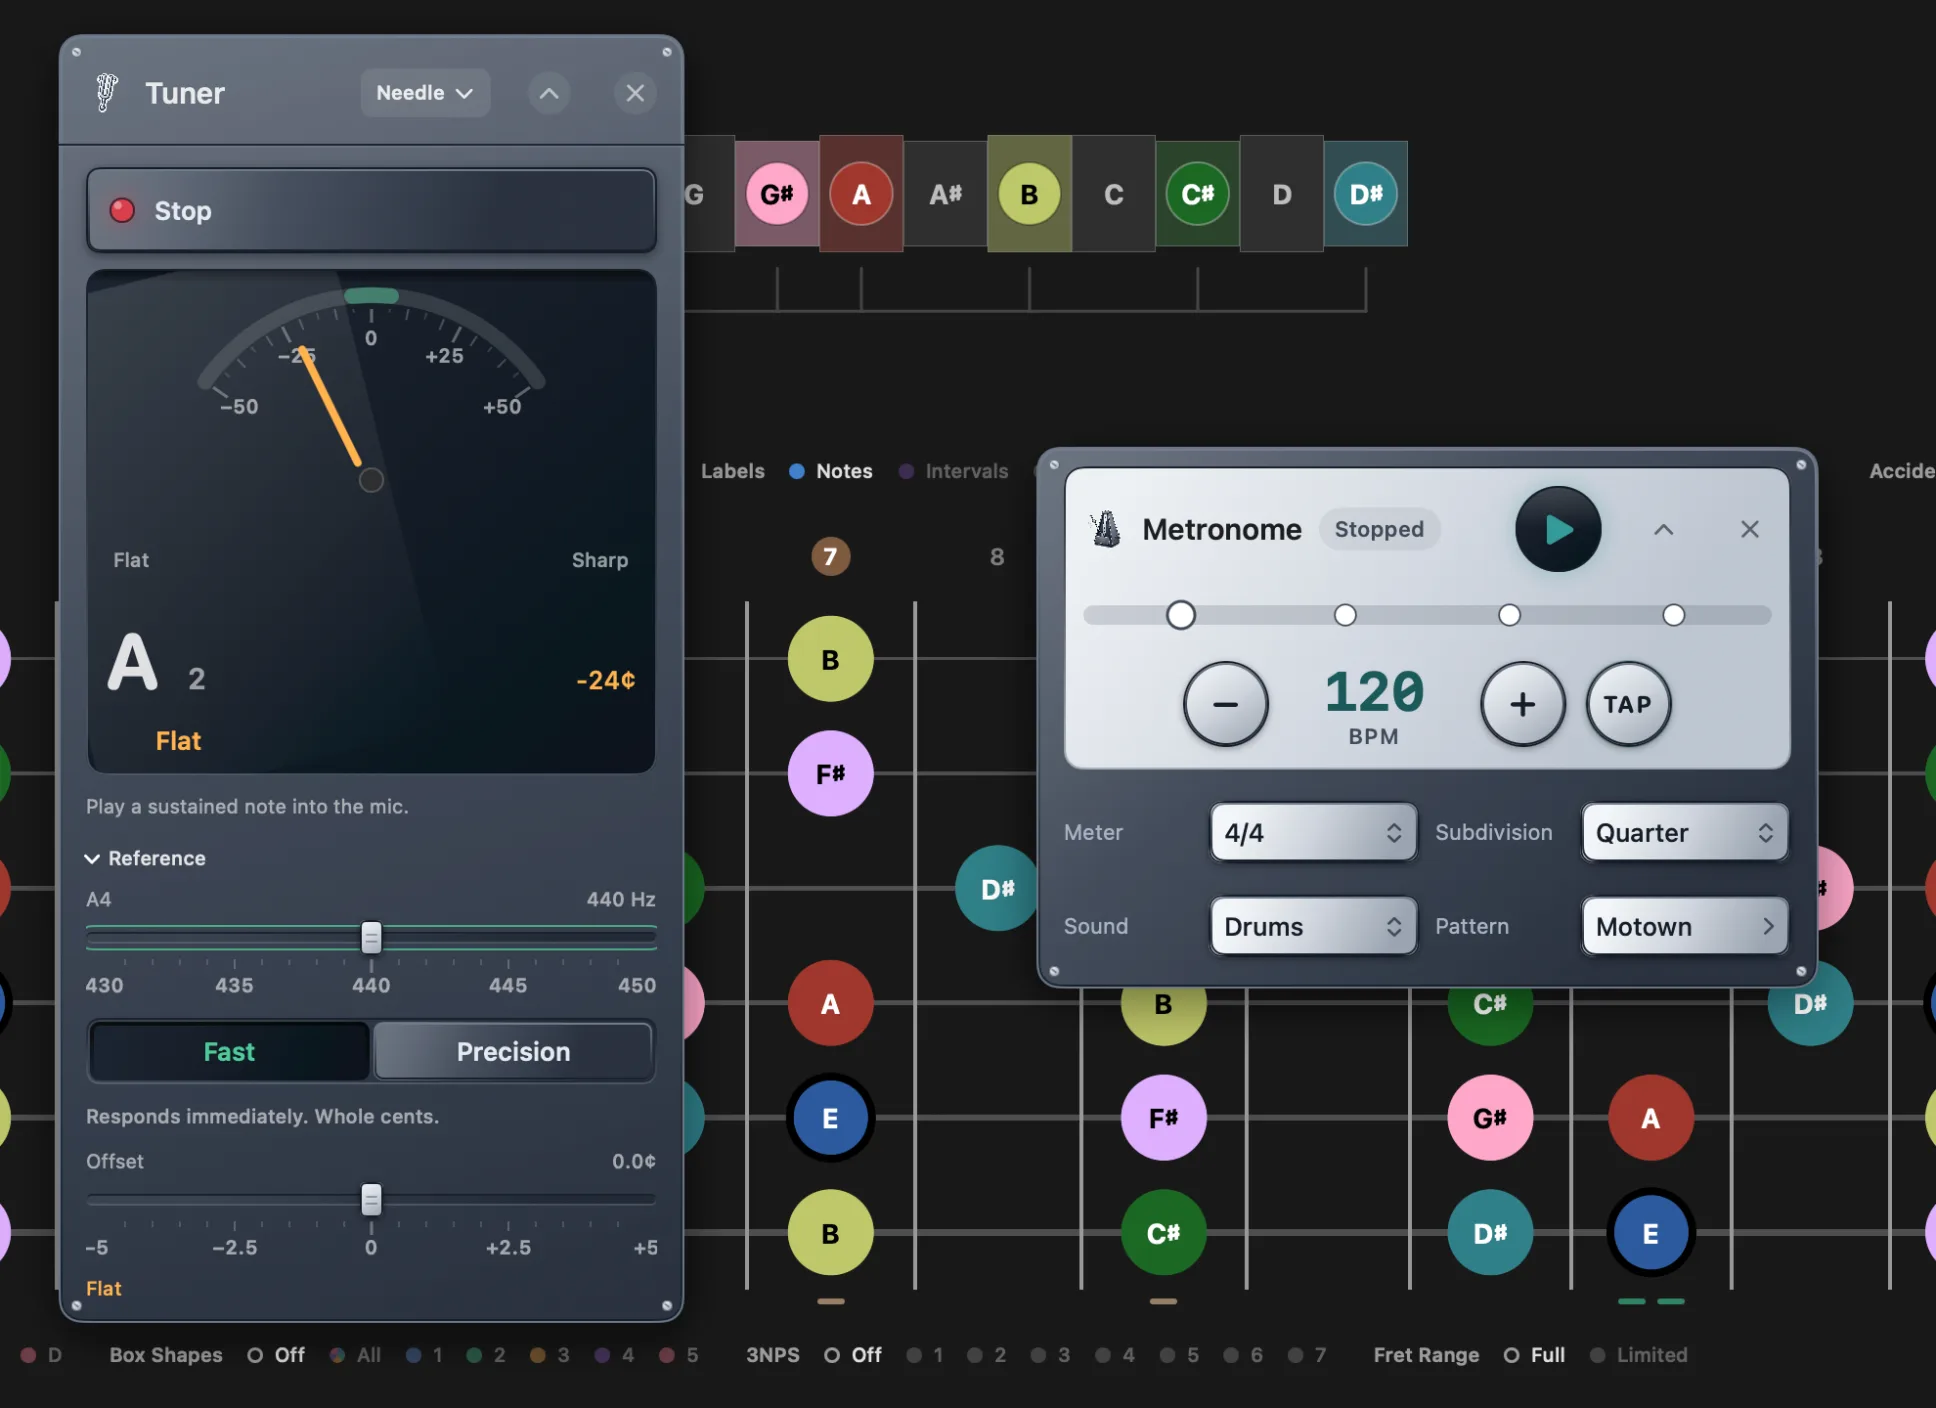This screenshot has height=1408, width=1936.
Task: Click the F# note at fret 7
Action: coord(830,773)
